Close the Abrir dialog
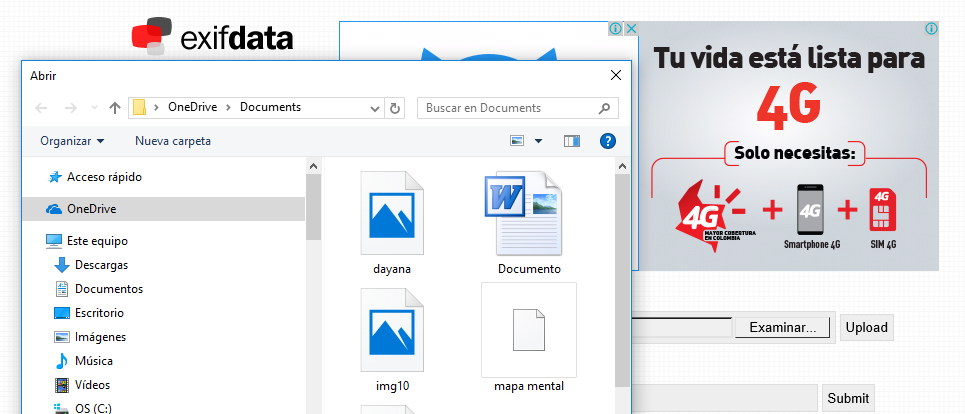The image size is (965, 414). [615, 75]
